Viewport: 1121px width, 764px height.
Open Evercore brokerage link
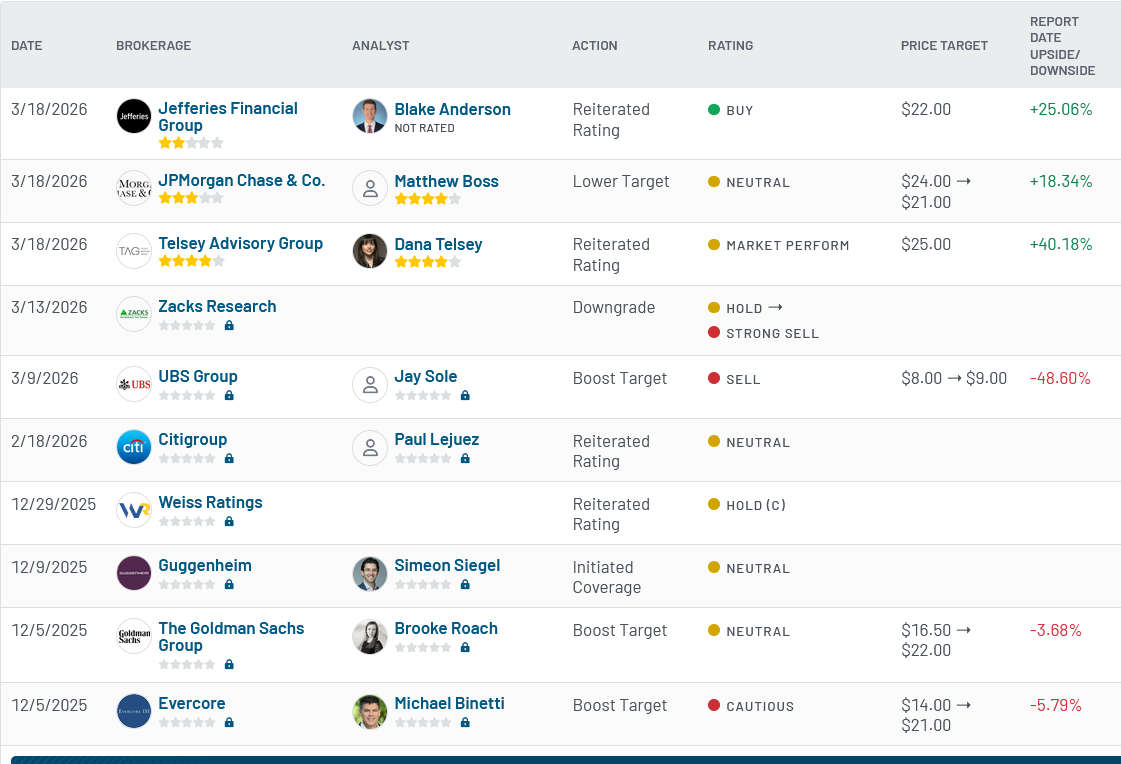(192, 703)
